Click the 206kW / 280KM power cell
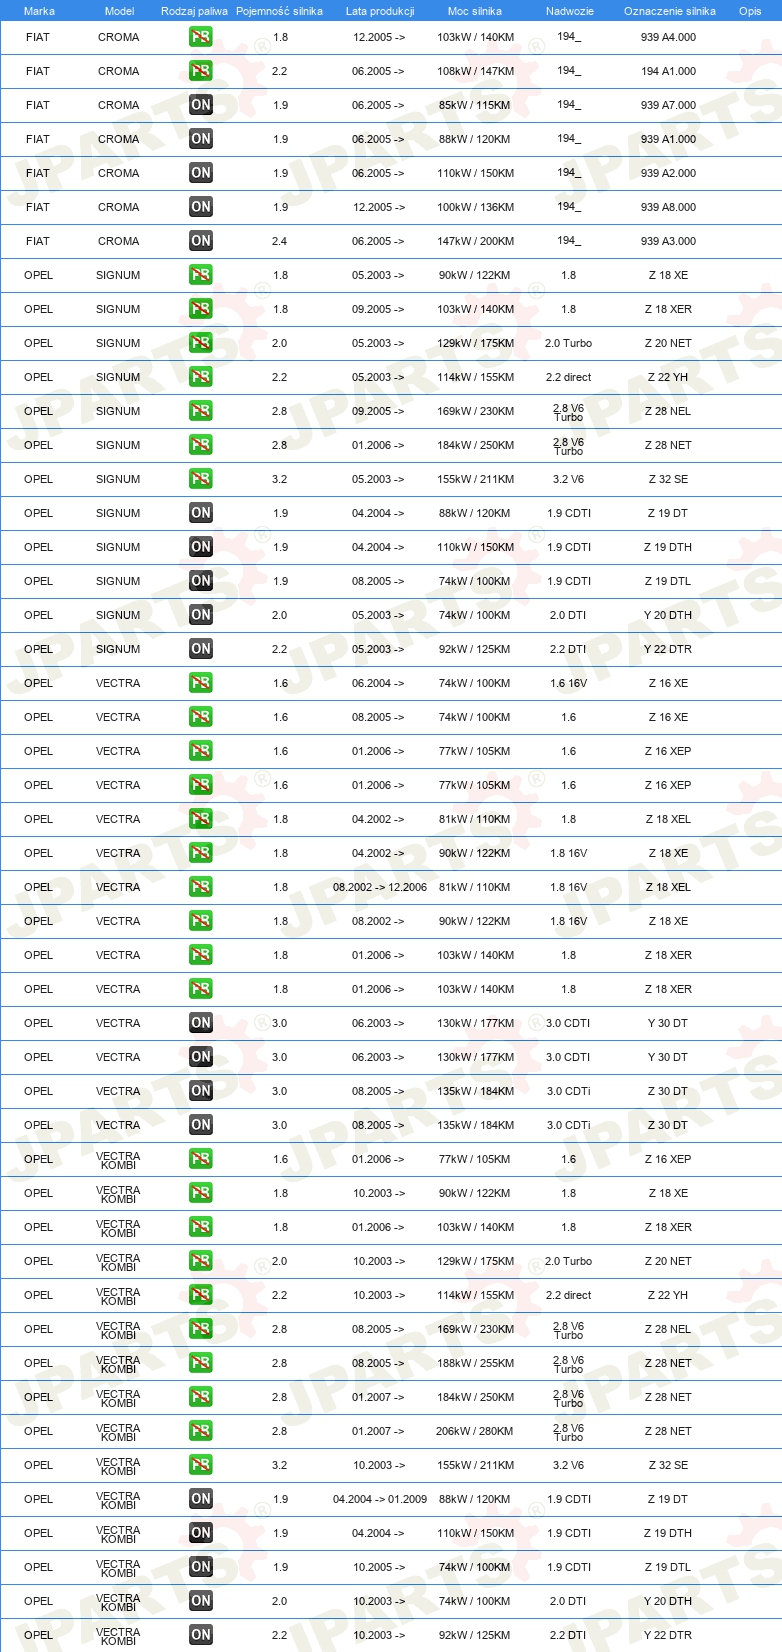This screenshot has width=782, height=1652. click(x=474, y=1431)
